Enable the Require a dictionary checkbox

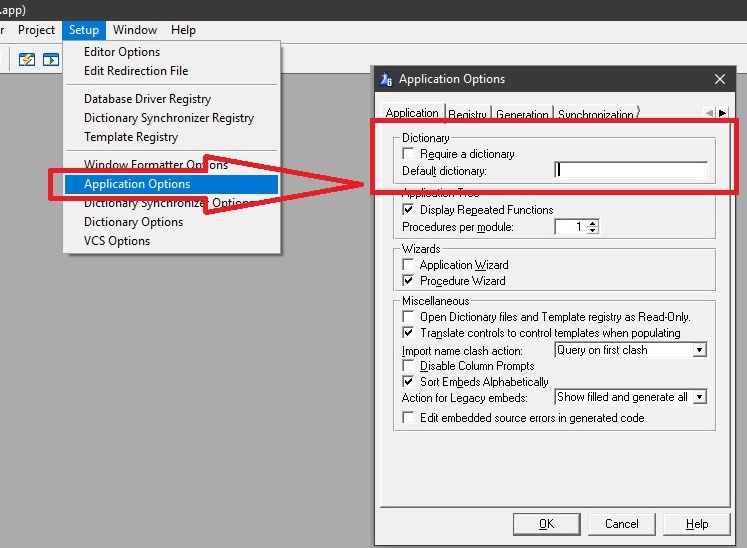pyautogui.click(x=408, y=154)
